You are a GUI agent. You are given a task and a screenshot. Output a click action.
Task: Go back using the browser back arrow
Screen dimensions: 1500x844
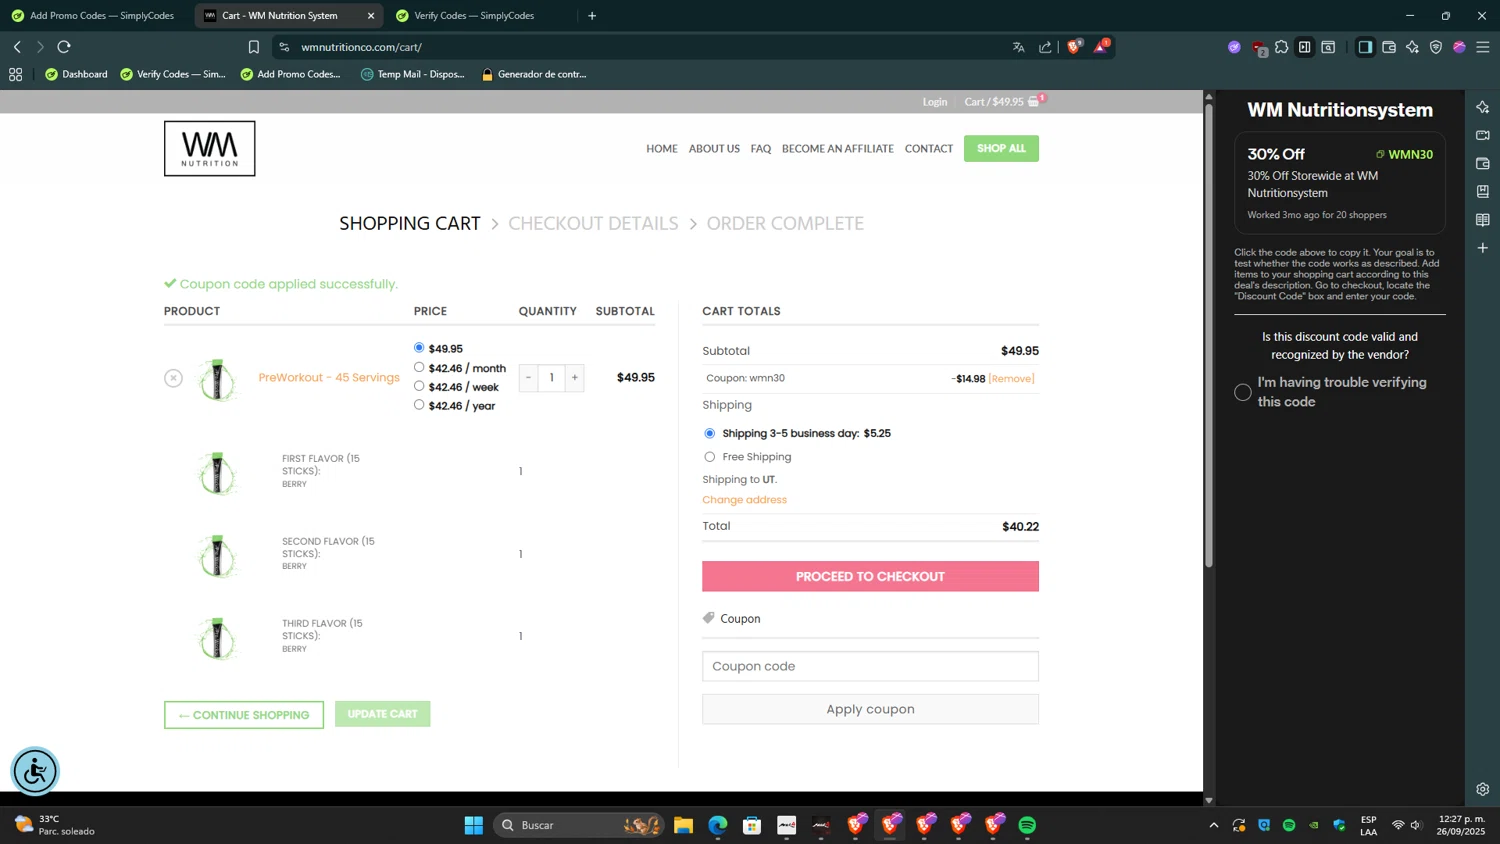[x=17, y=47]
